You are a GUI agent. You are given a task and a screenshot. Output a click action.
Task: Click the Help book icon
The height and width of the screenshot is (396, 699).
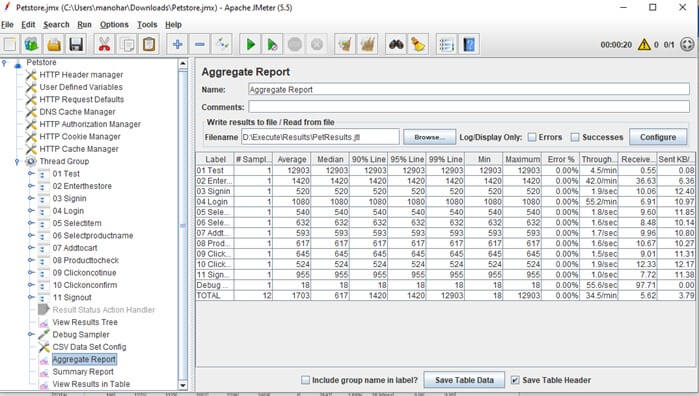point(469,45)
